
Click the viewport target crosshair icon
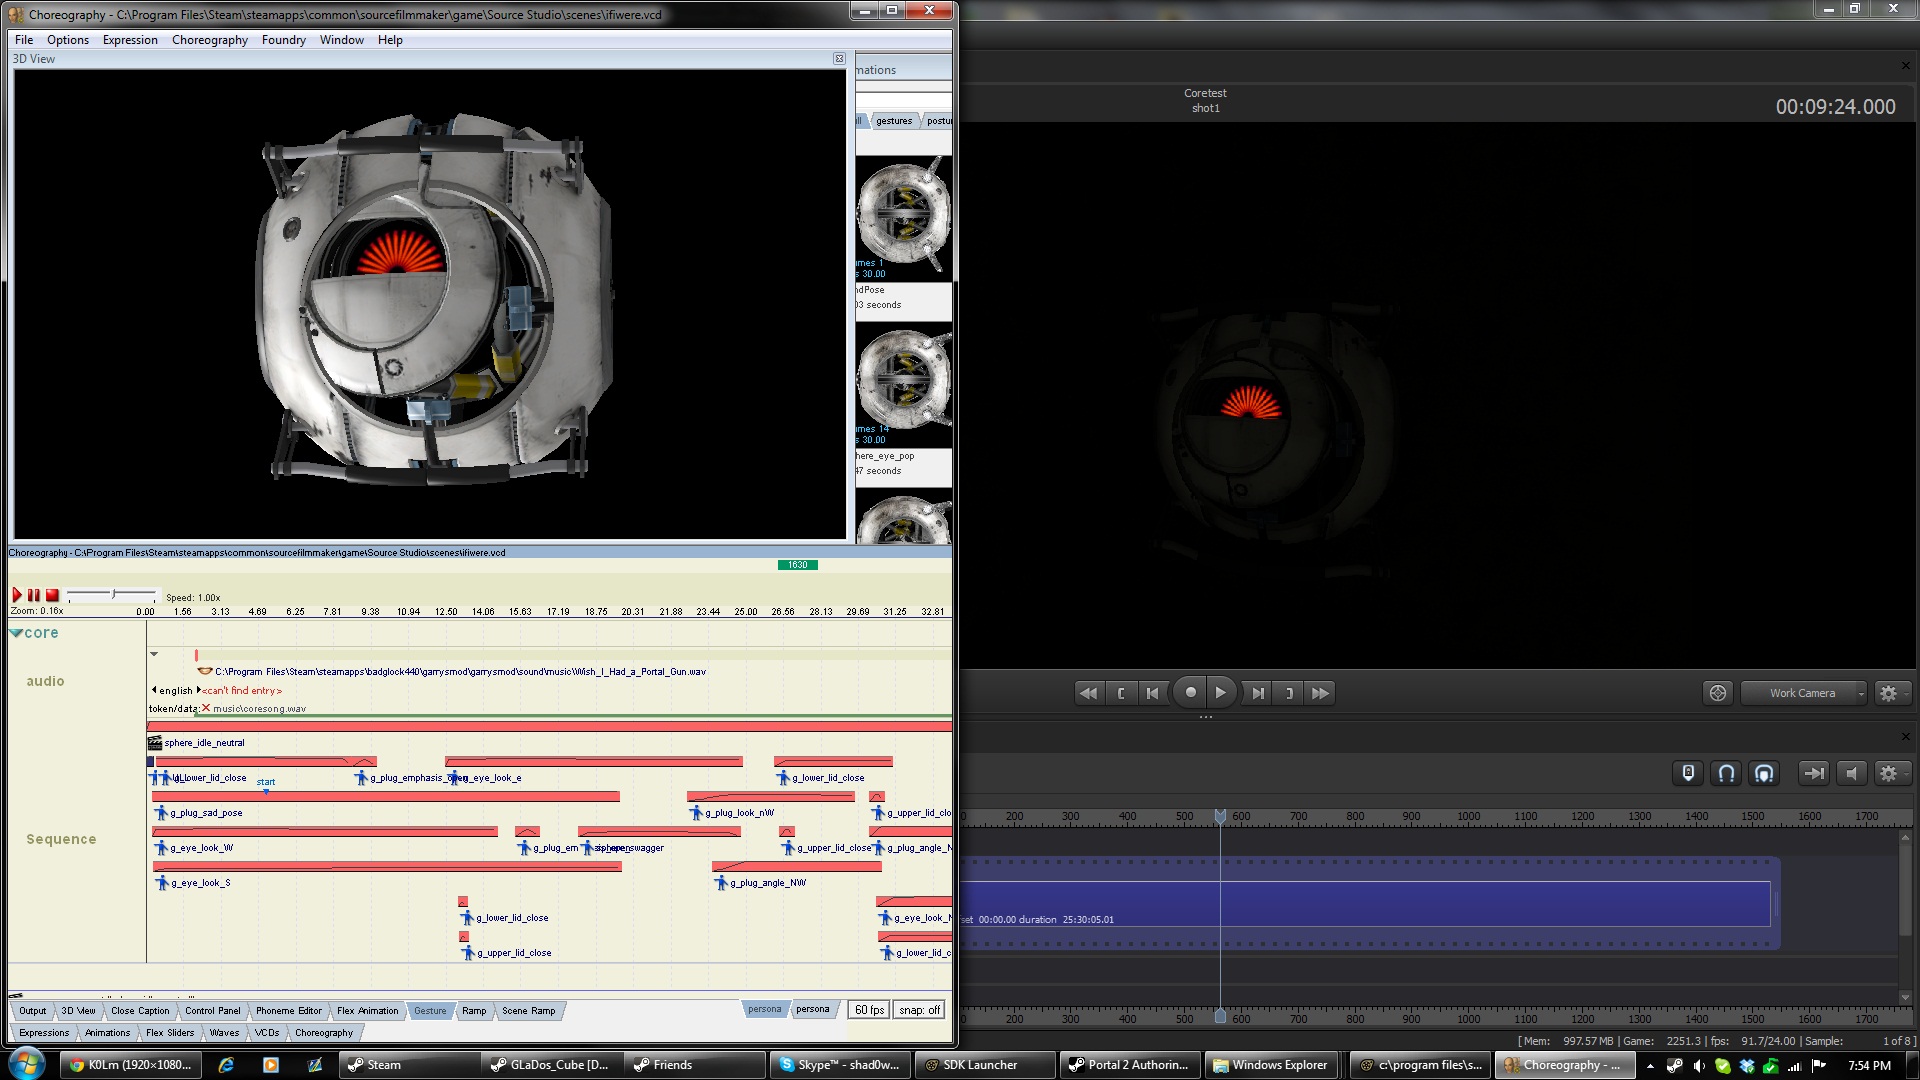pos(1717,693)
